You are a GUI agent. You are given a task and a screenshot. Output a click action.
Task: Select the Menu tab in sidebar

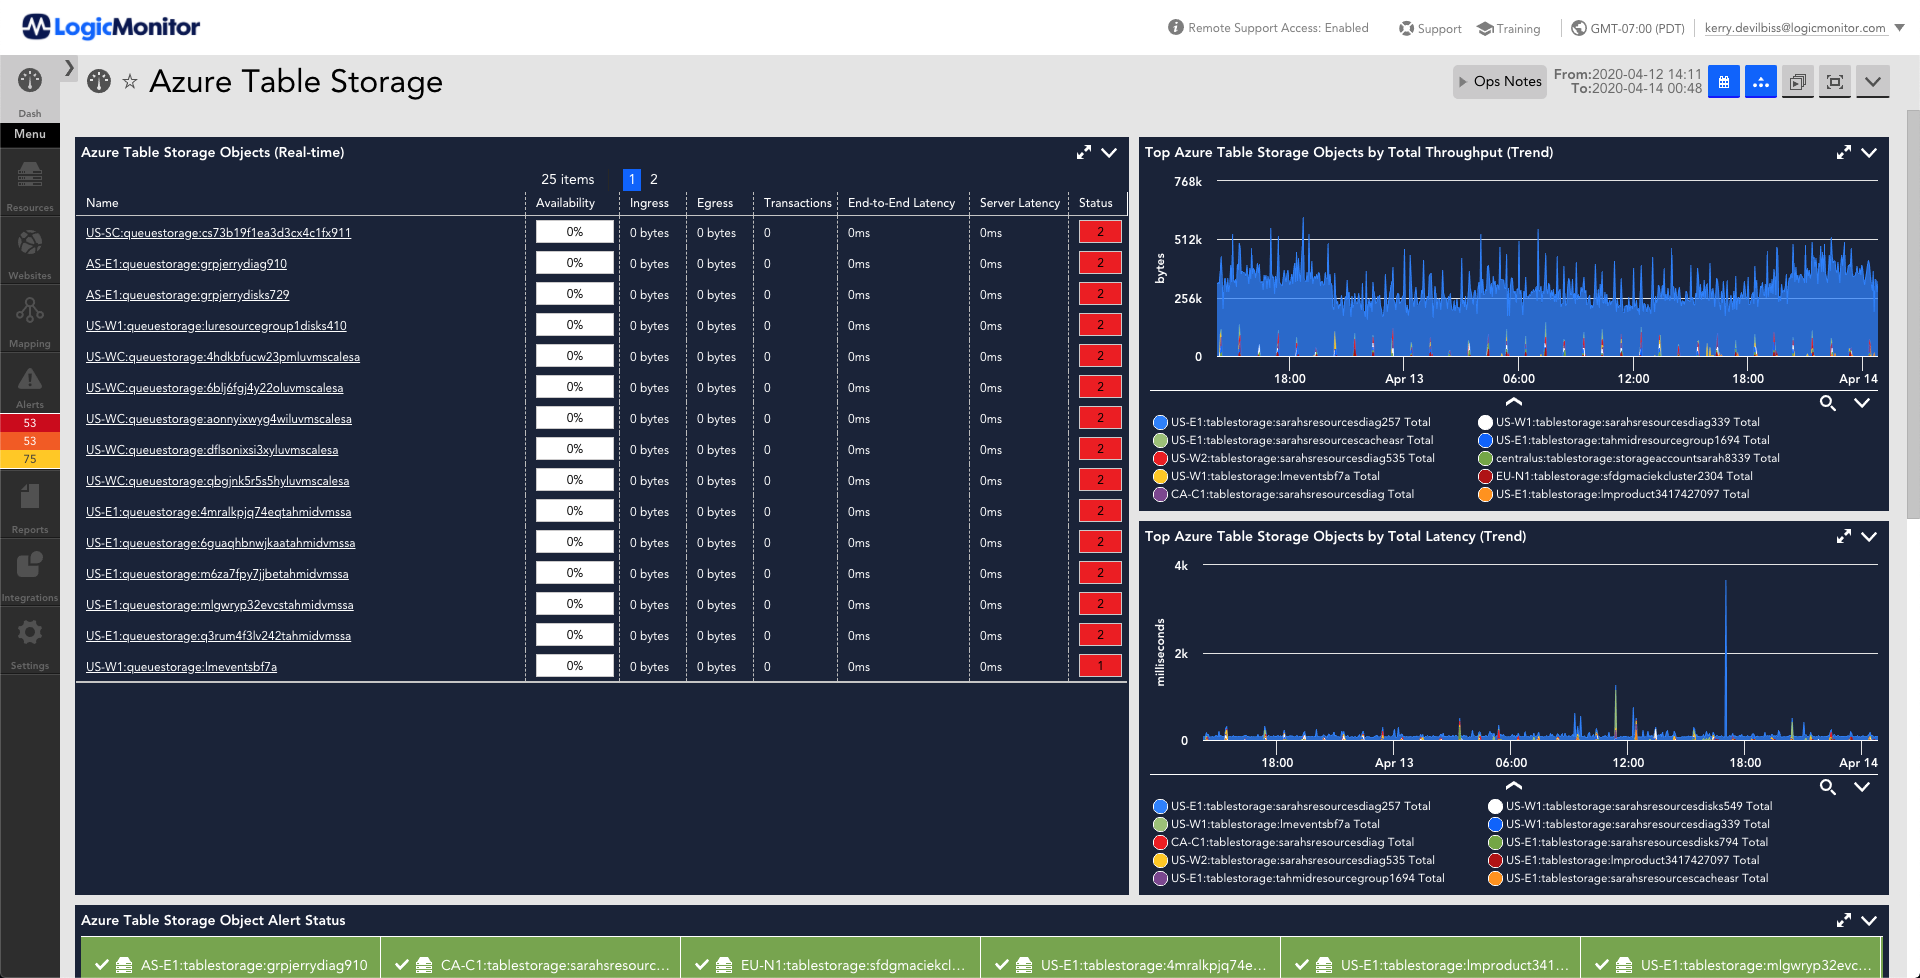[30, 134]
